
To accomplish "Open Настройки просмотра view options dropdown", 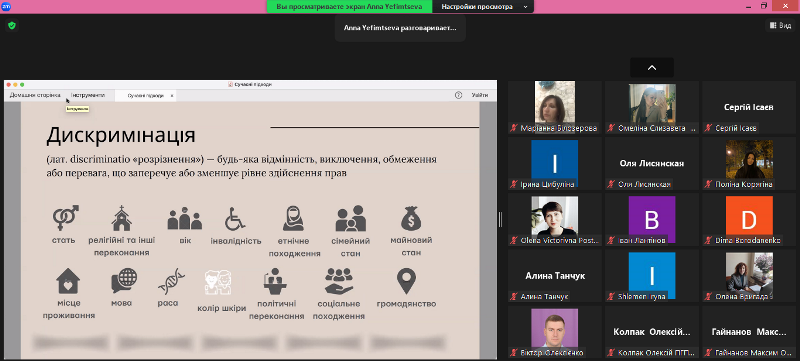I will pyautogui.click(x=483, y=7).
